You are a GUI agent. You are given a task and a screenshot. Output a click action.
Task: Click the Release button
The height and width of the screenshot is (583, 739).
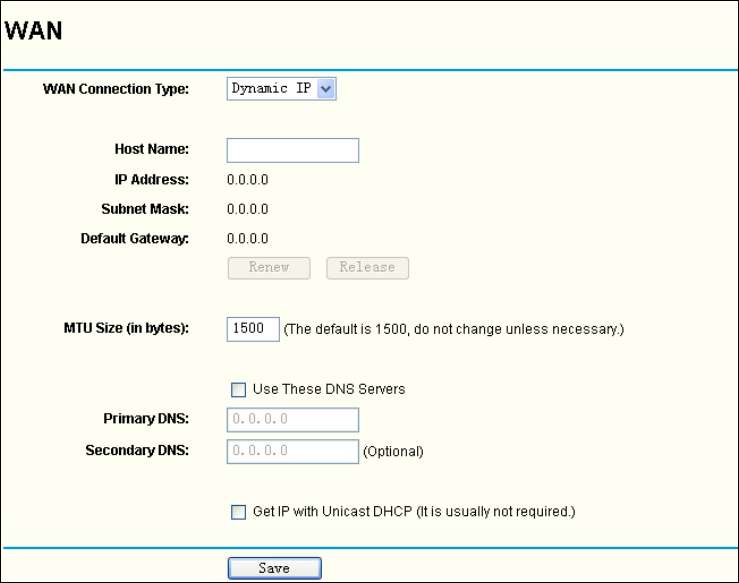[368, 268]
